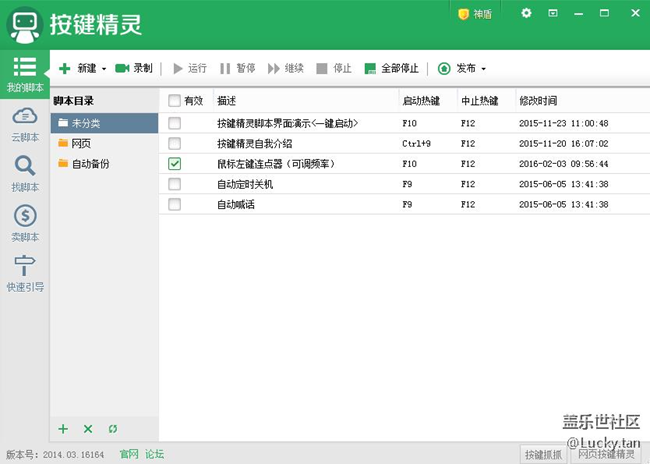Open settings gear in title bar
The height and width of the screenshot is (464, 650).
527,13
